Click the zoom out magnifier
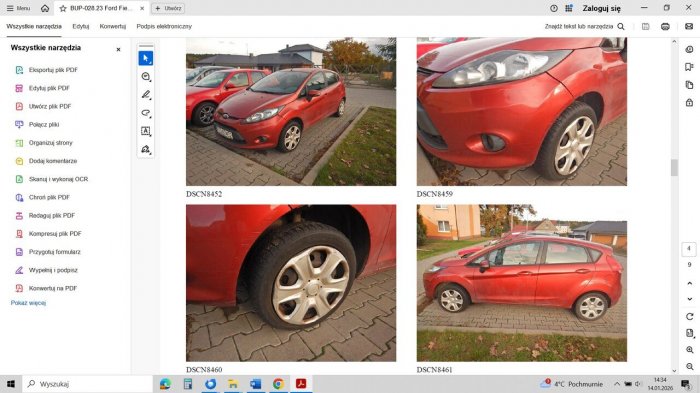700x393 pixels. (689, 366)
